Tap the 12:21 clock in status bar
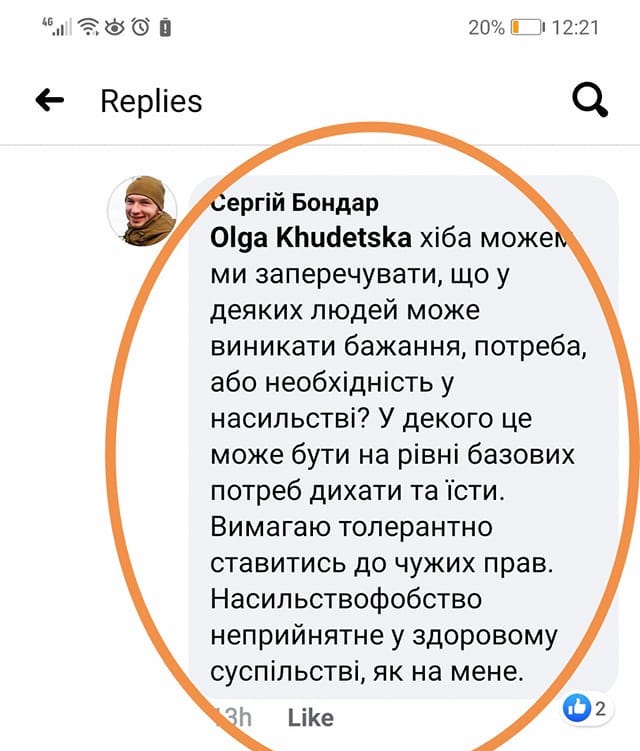The width and height of the screenshot is (640, 751). coord(574,26)
